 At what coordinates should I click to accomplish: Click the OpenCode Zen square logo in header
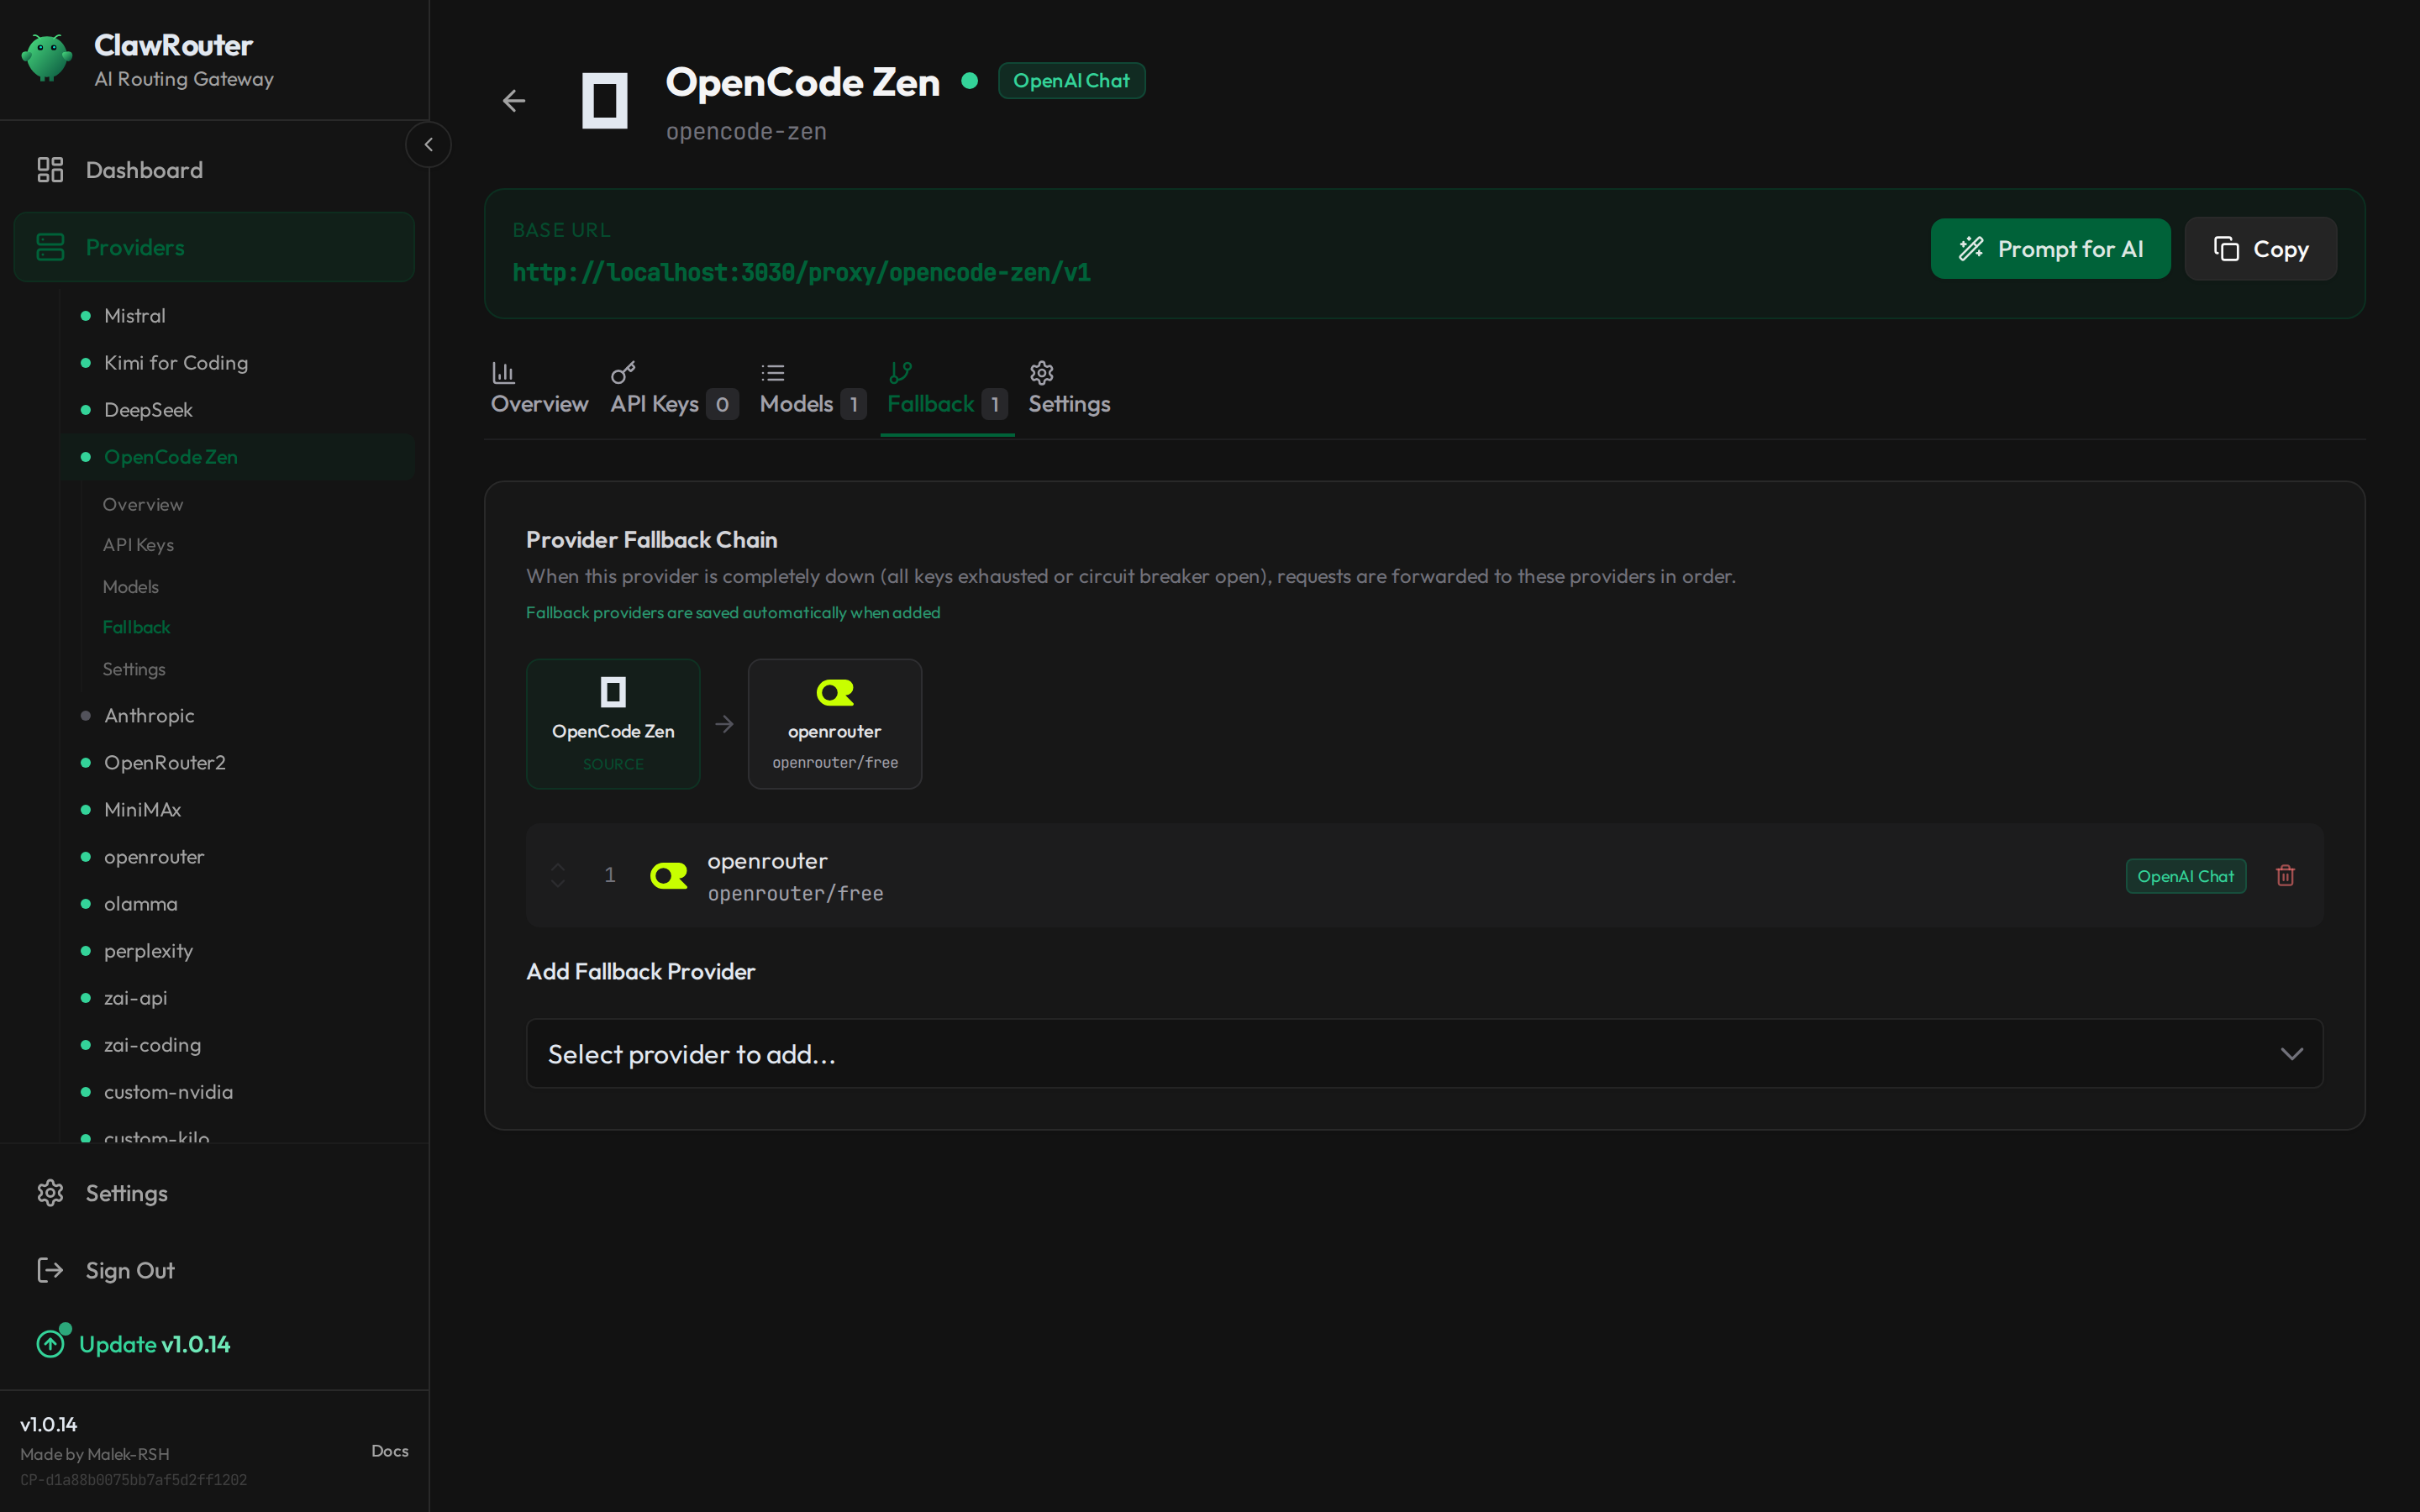click(605, 100)
